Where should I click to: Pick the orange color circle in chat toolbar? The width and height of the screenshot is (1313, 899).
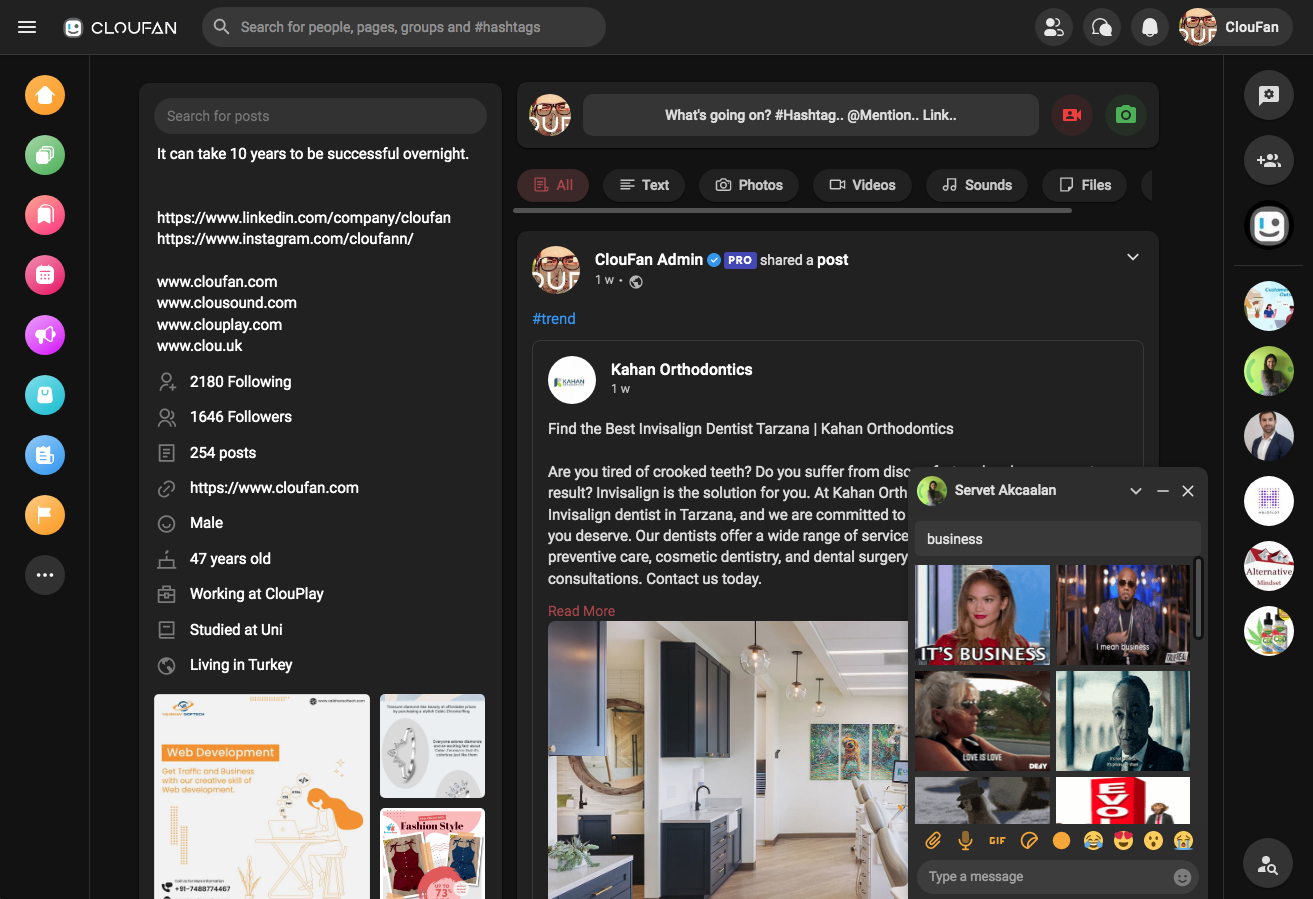tap(1061, 841)
